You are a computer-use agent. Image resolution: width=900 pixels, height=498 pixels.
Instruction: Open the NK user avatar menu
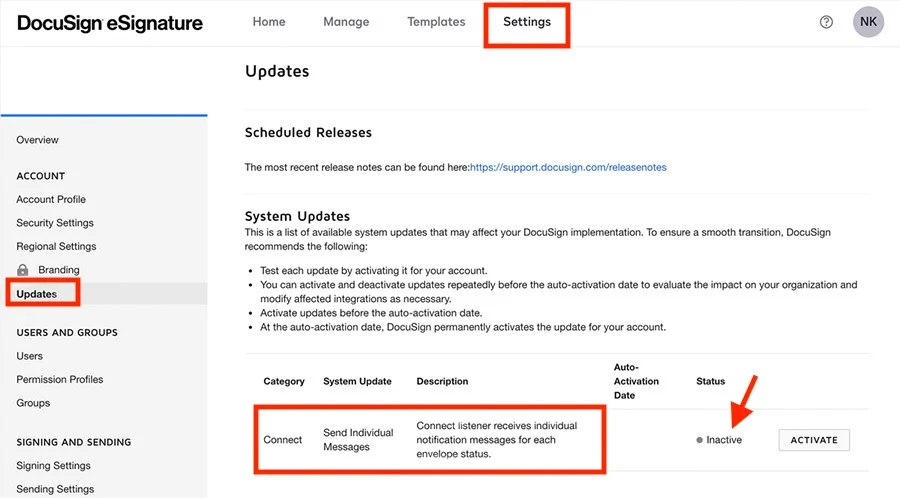point(868,22)
